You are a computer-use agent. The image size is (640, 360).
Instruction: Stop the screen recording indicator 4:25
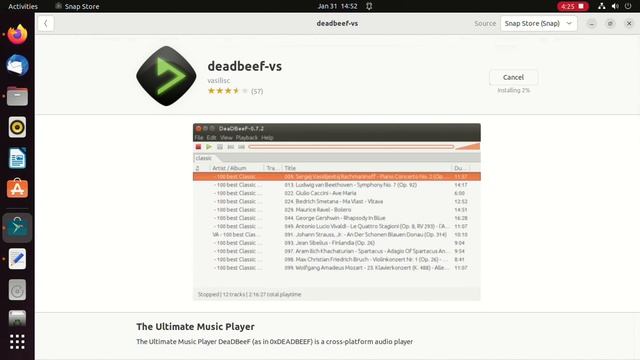click(573, 6)
